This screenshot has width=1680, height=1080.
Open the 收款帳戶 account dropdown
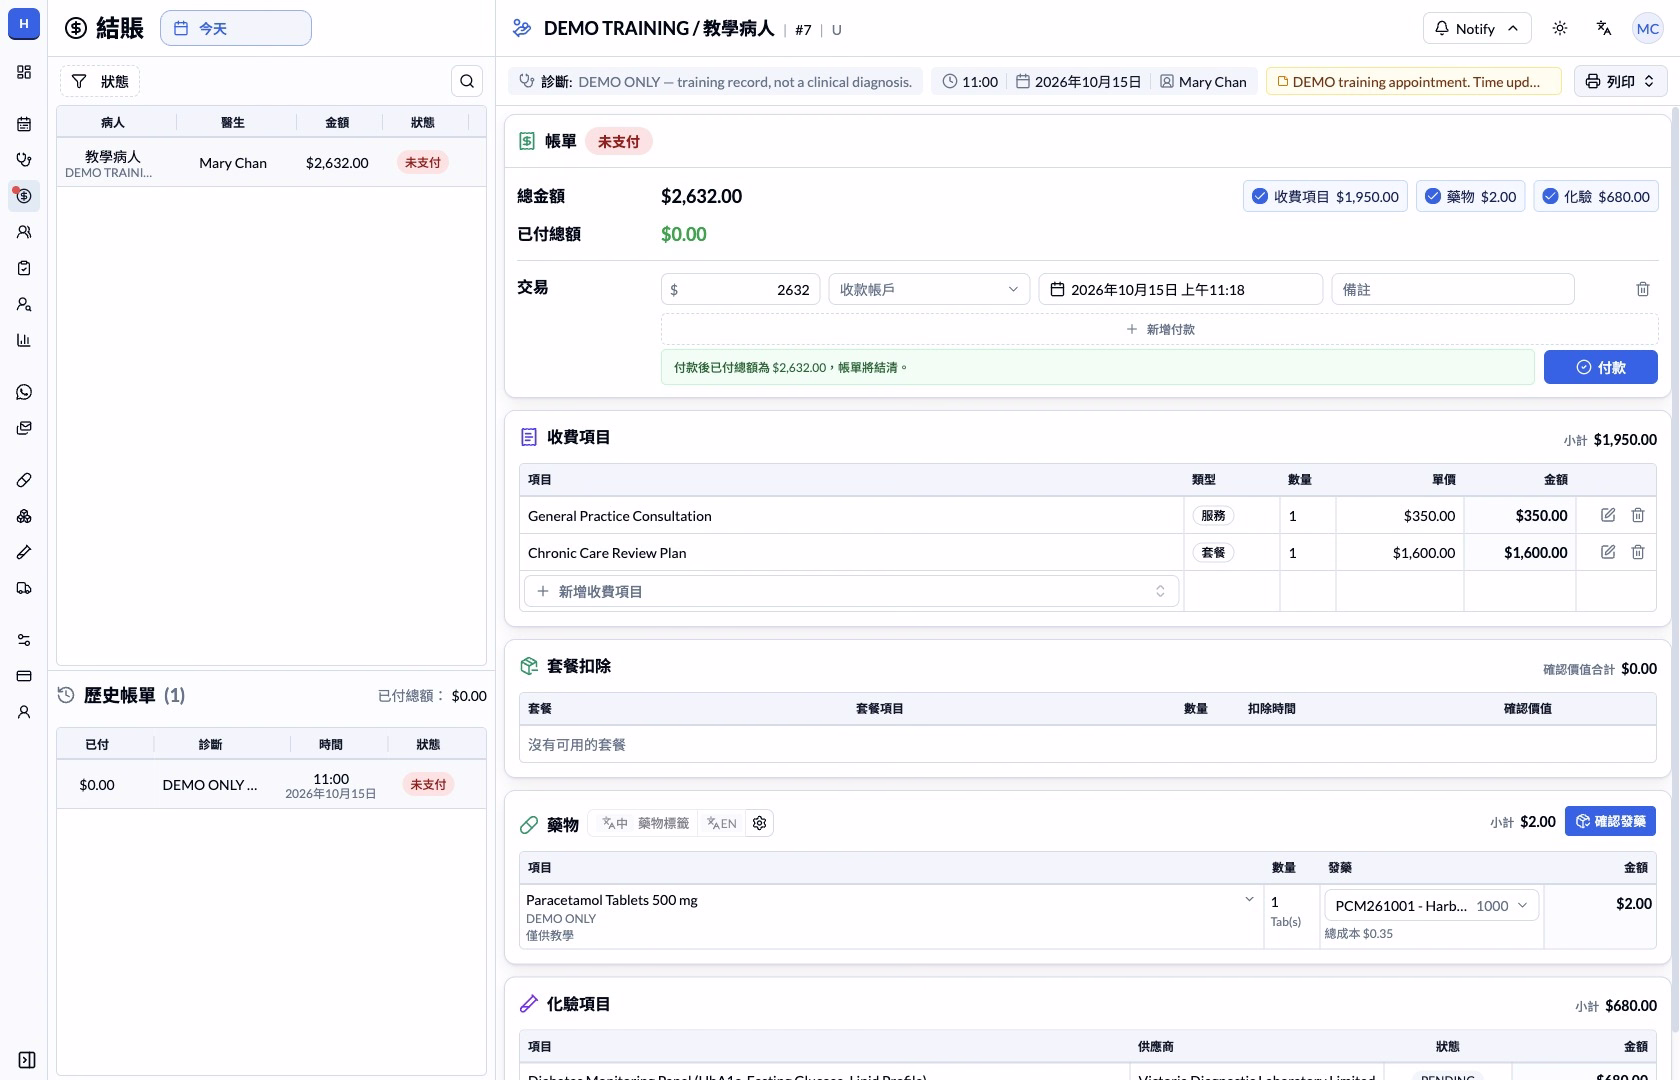point(929,289)
